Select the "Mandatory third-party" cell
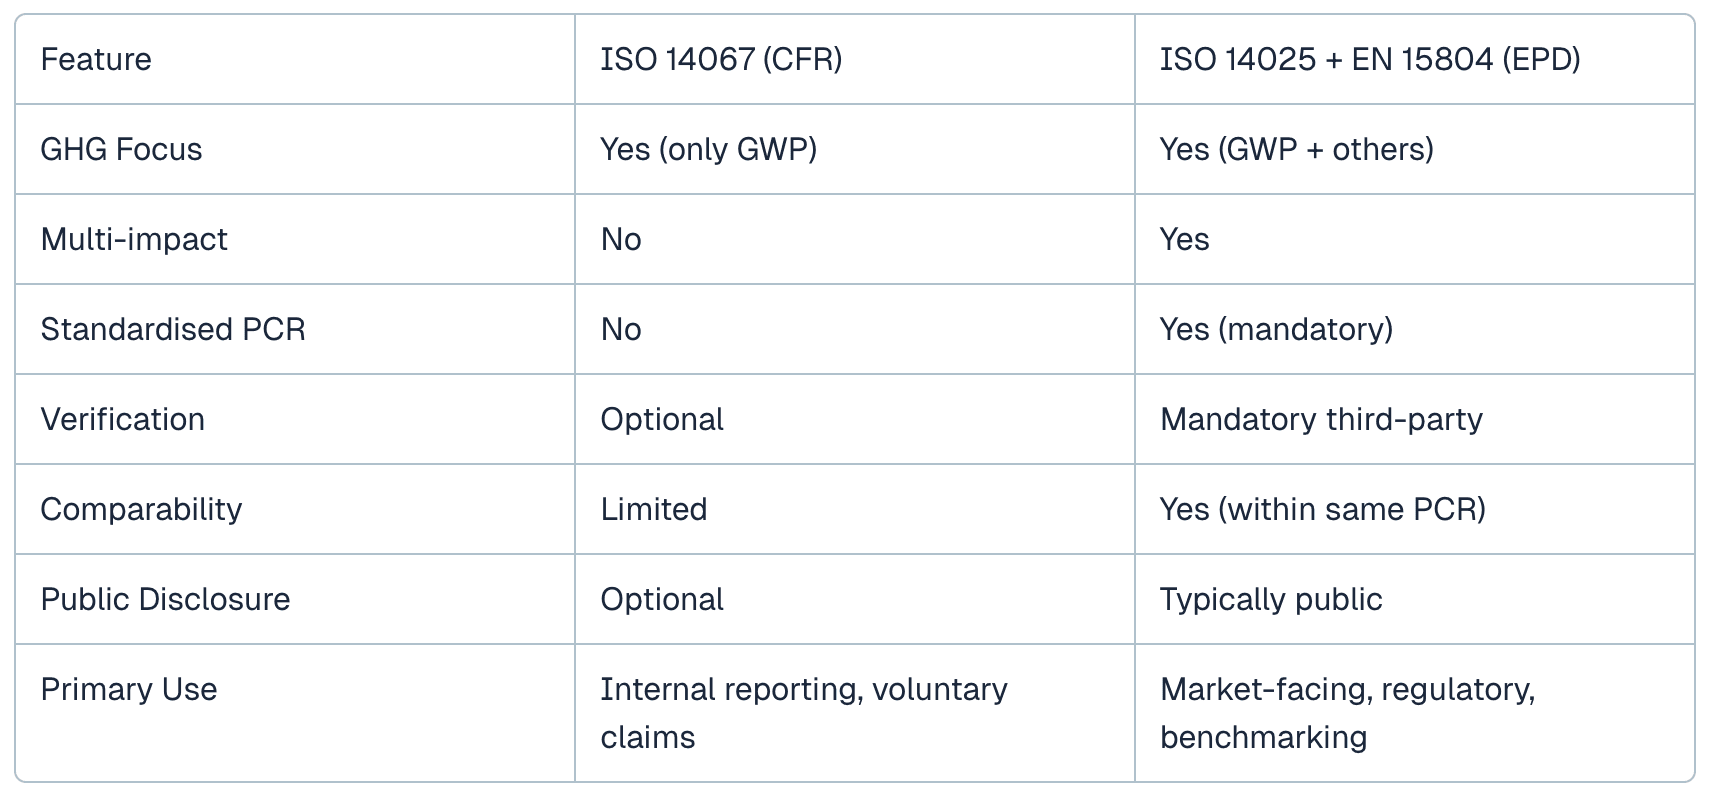 [x=1321, y=419]
